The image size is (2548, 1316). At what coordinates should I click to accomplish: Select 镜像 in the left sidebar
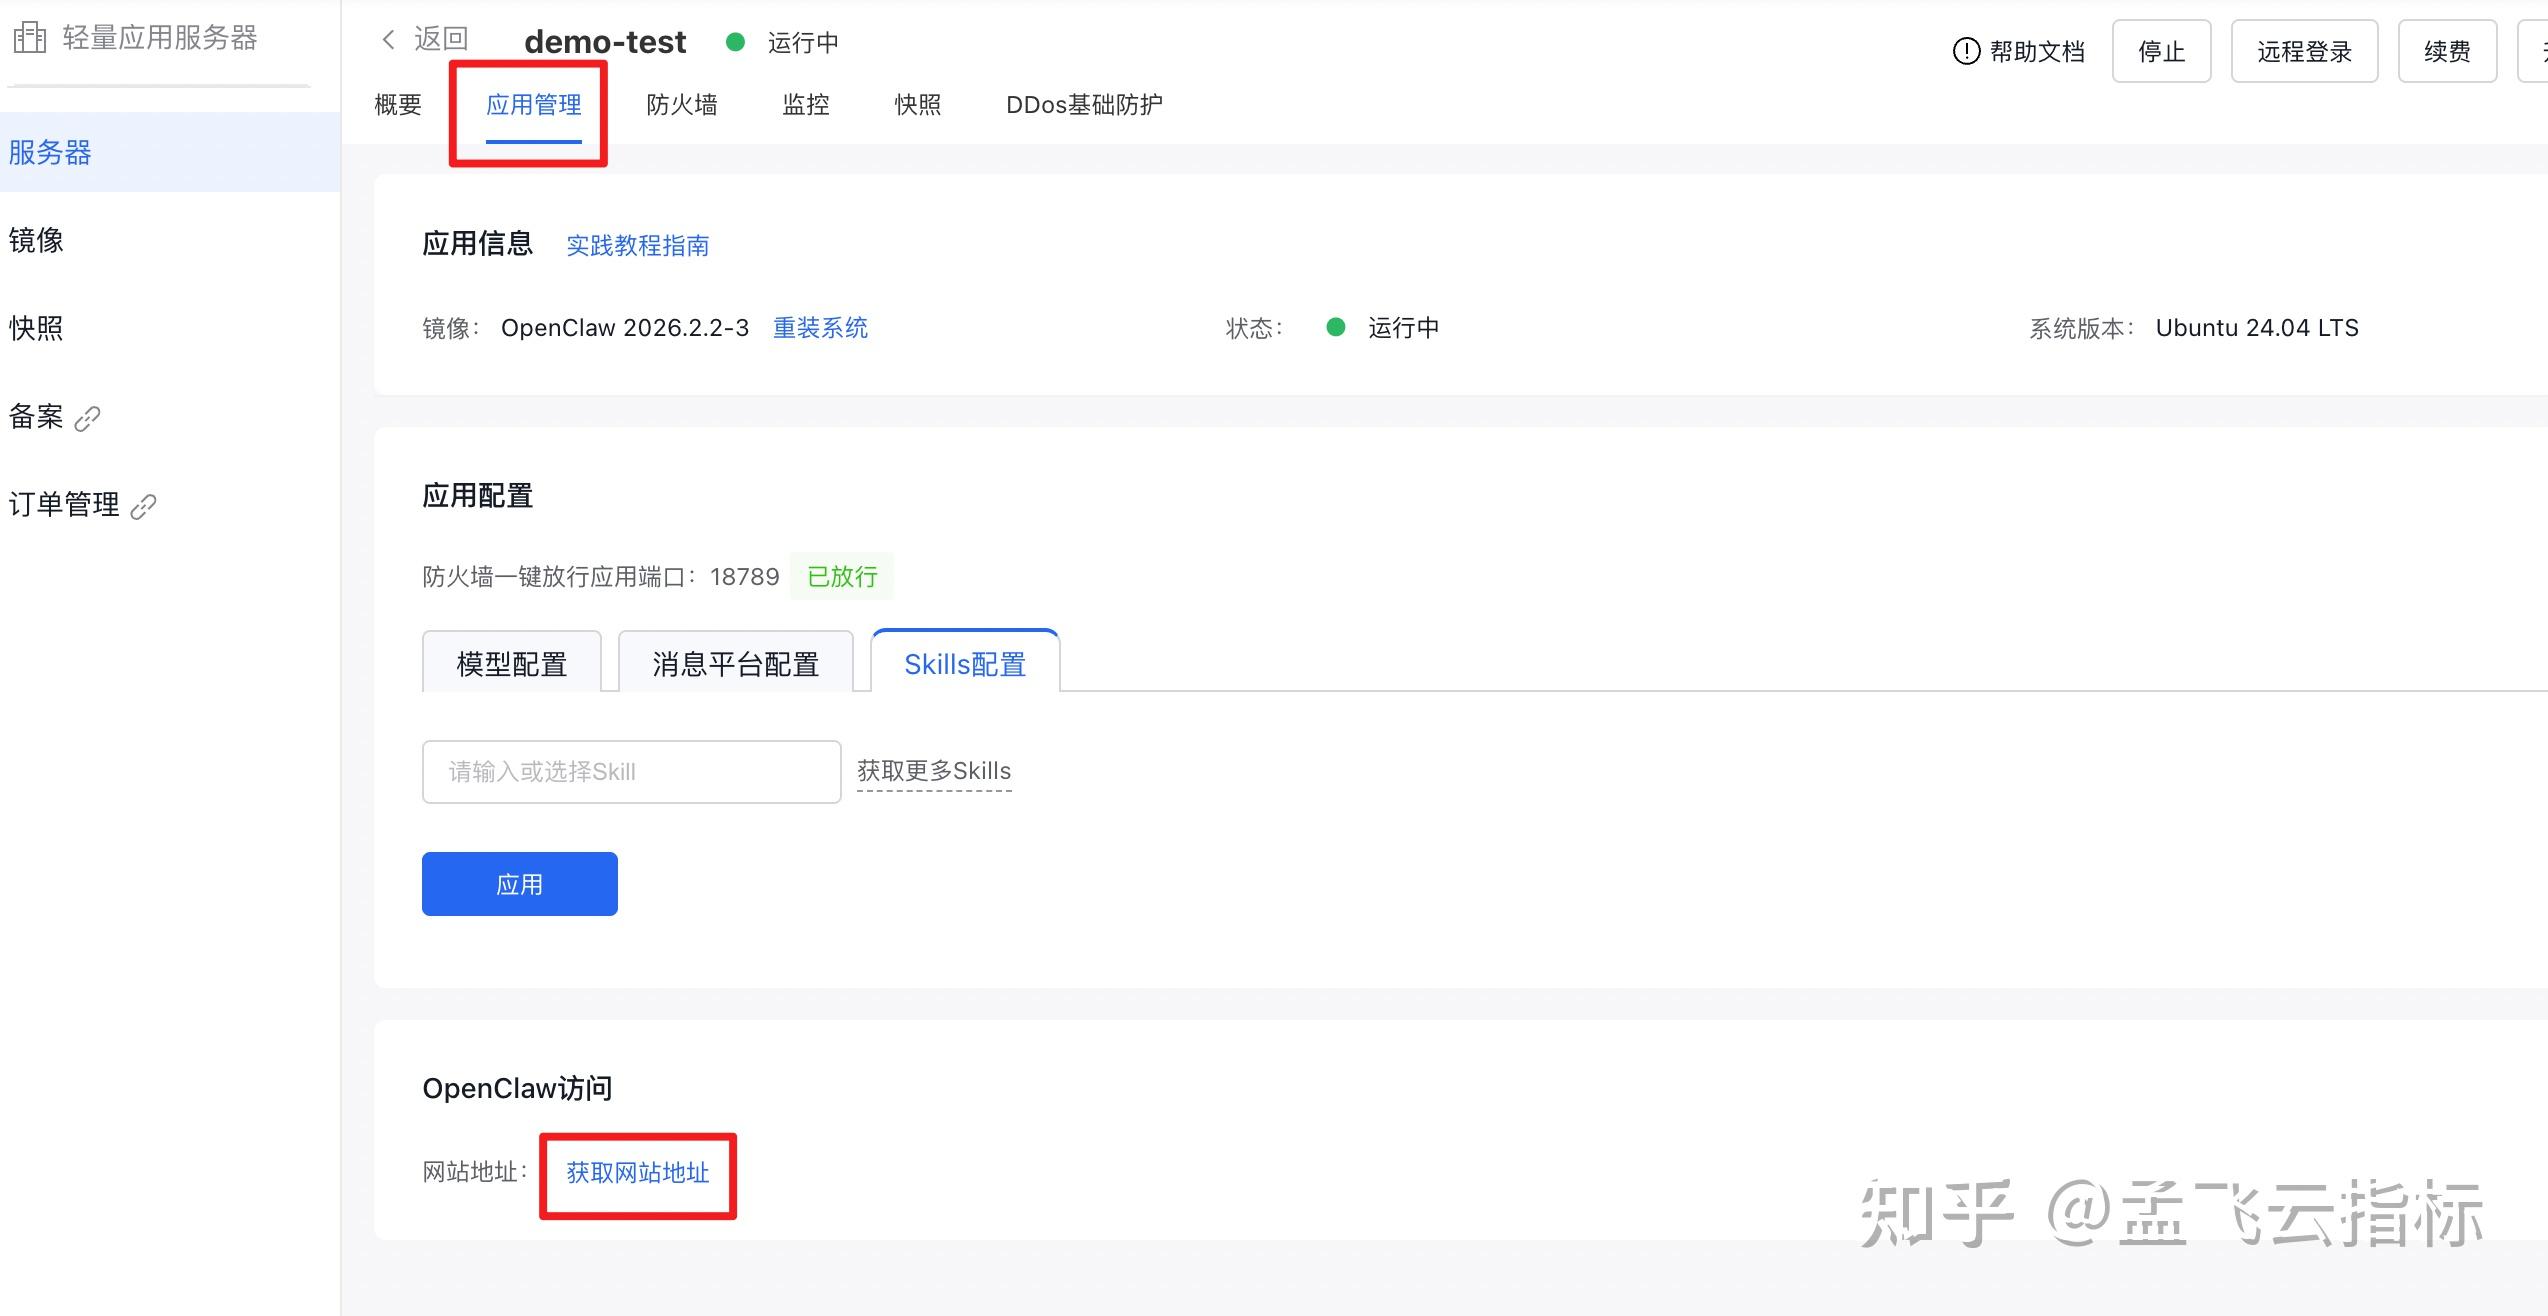tap(36, 240)
